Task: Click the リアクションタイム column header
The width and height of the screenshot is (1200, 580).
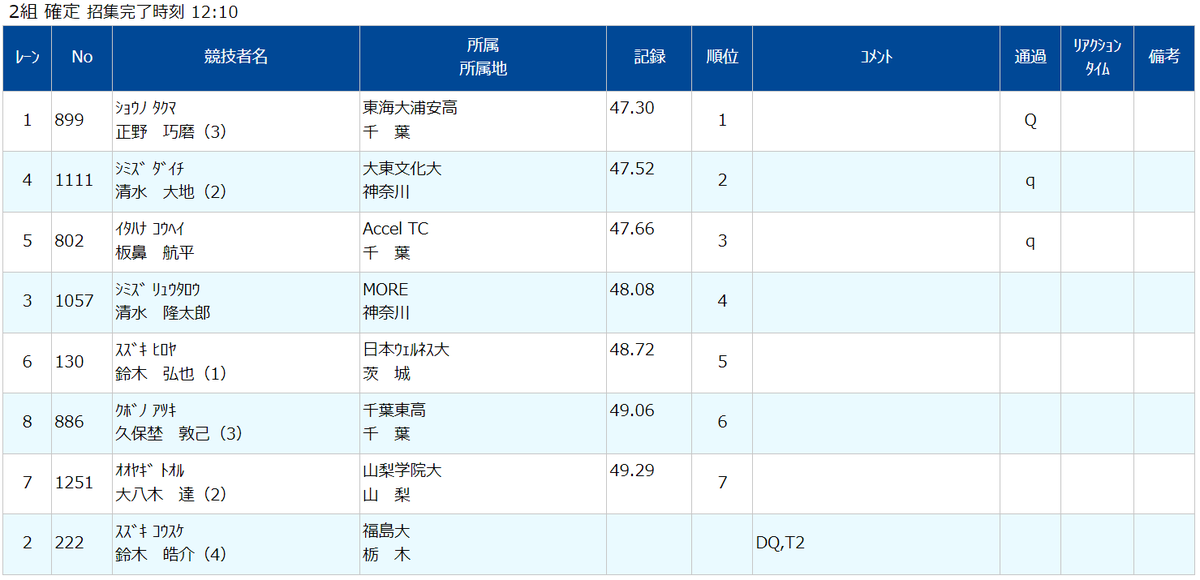Action: click(1097, 58)
